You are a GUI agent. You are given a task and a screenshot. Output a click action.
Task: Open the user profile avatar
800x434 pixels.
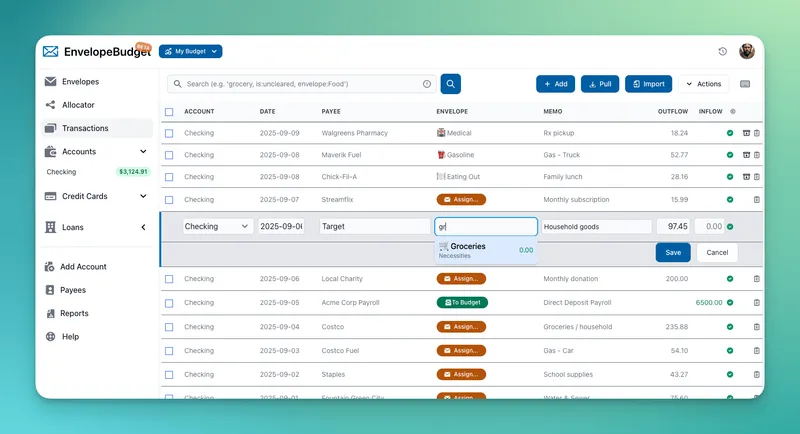[747, 51]
